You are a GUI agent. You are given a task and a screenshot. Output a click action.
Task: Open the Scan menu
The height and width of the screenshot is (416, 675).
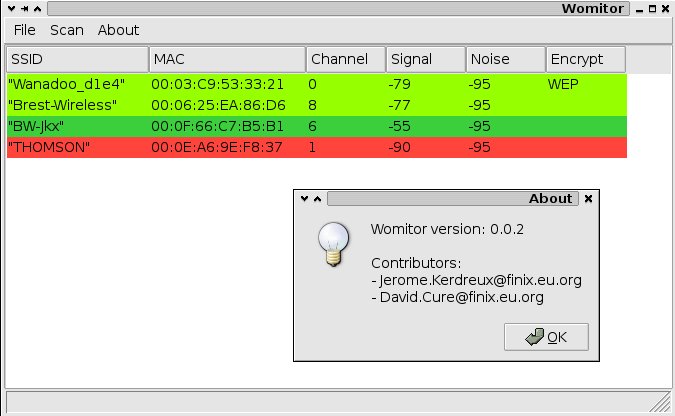67,30
